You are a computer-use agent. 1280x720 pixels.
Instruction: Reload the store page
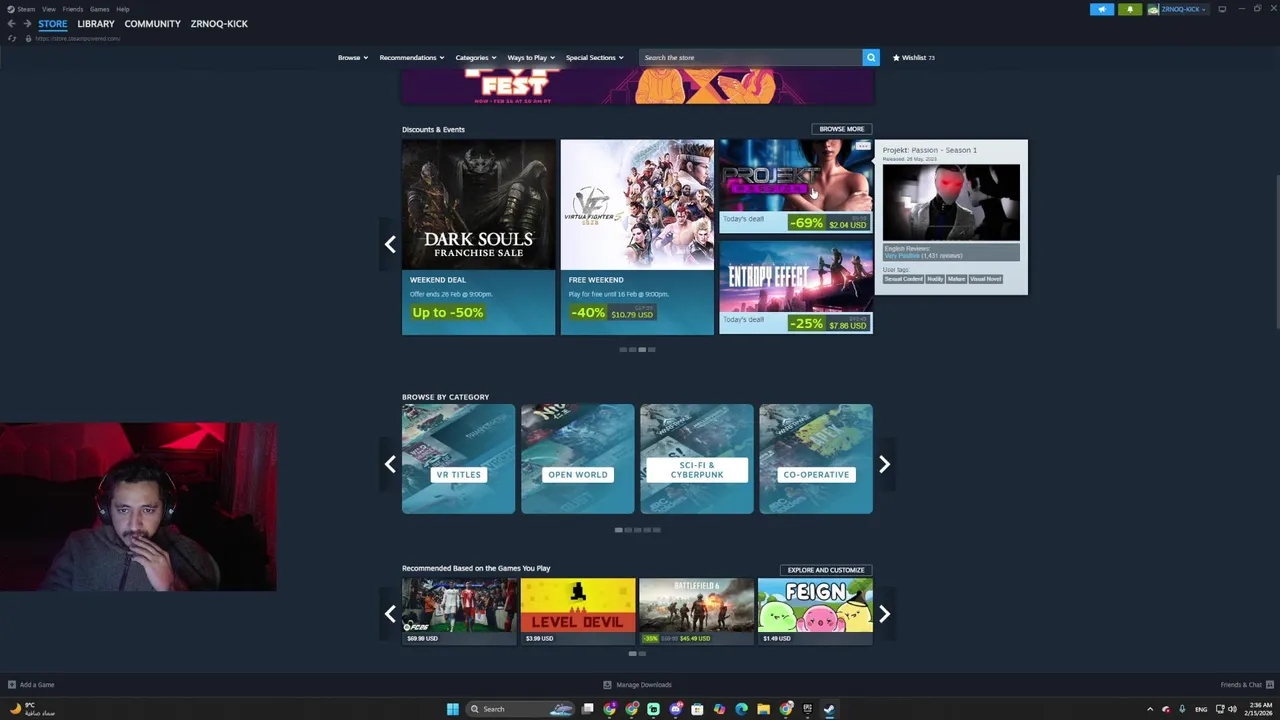12,38
